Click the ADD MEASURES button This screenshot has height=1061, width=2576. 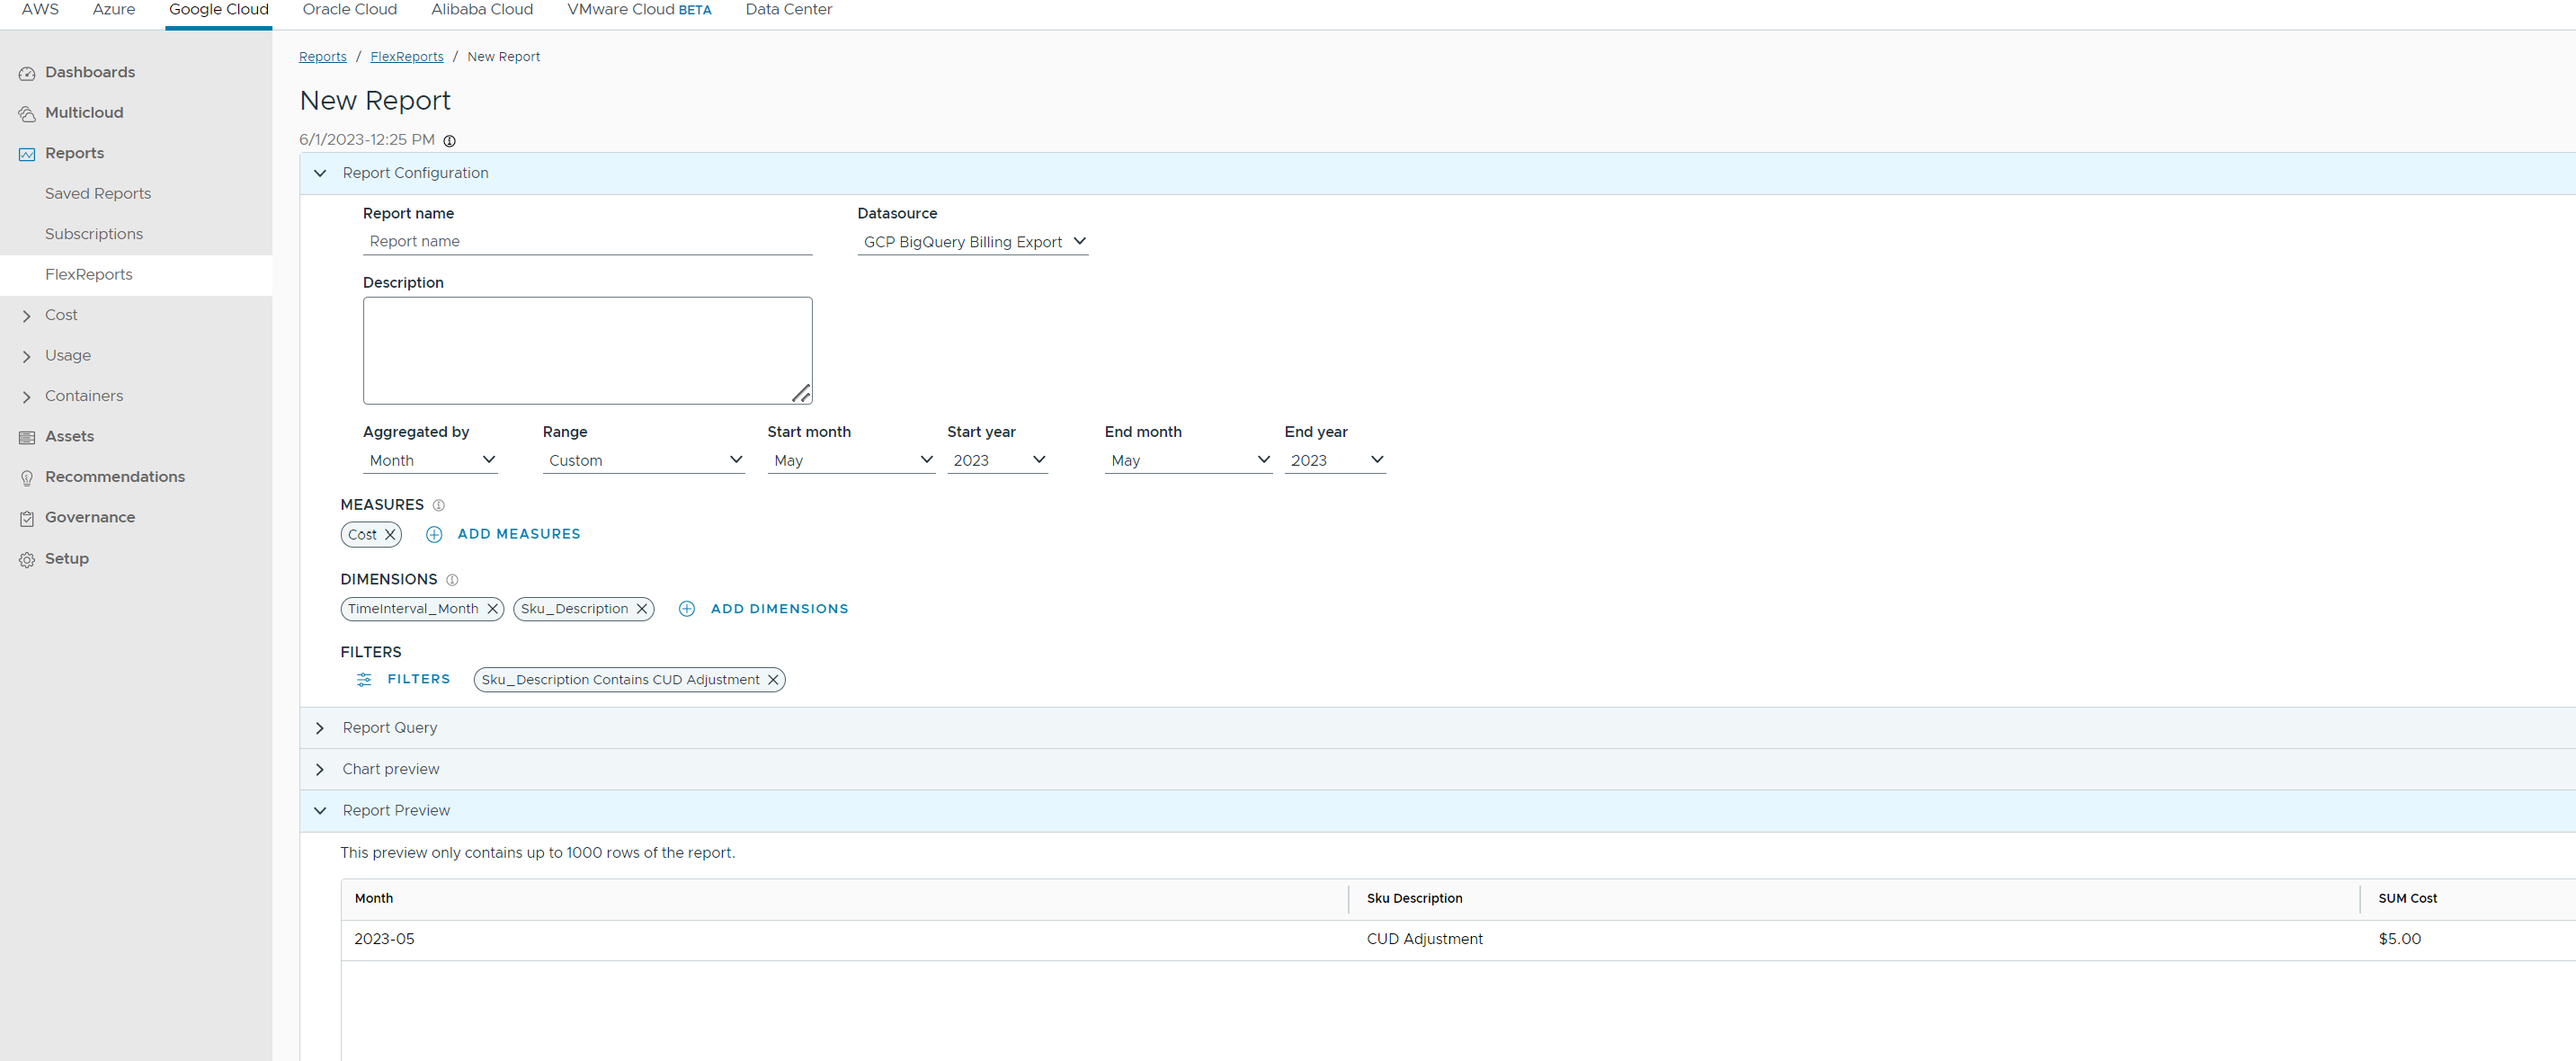pyautogui.click(x=518, y=534)
